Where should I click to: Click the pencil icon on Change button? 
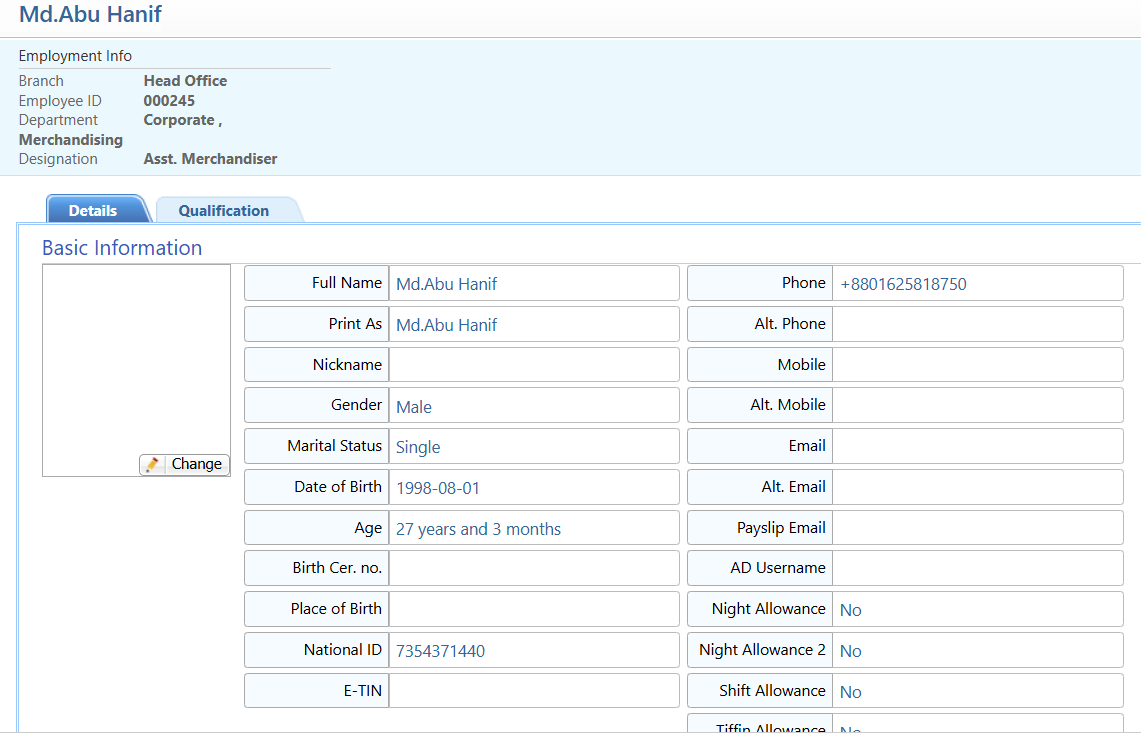(153, 465)
